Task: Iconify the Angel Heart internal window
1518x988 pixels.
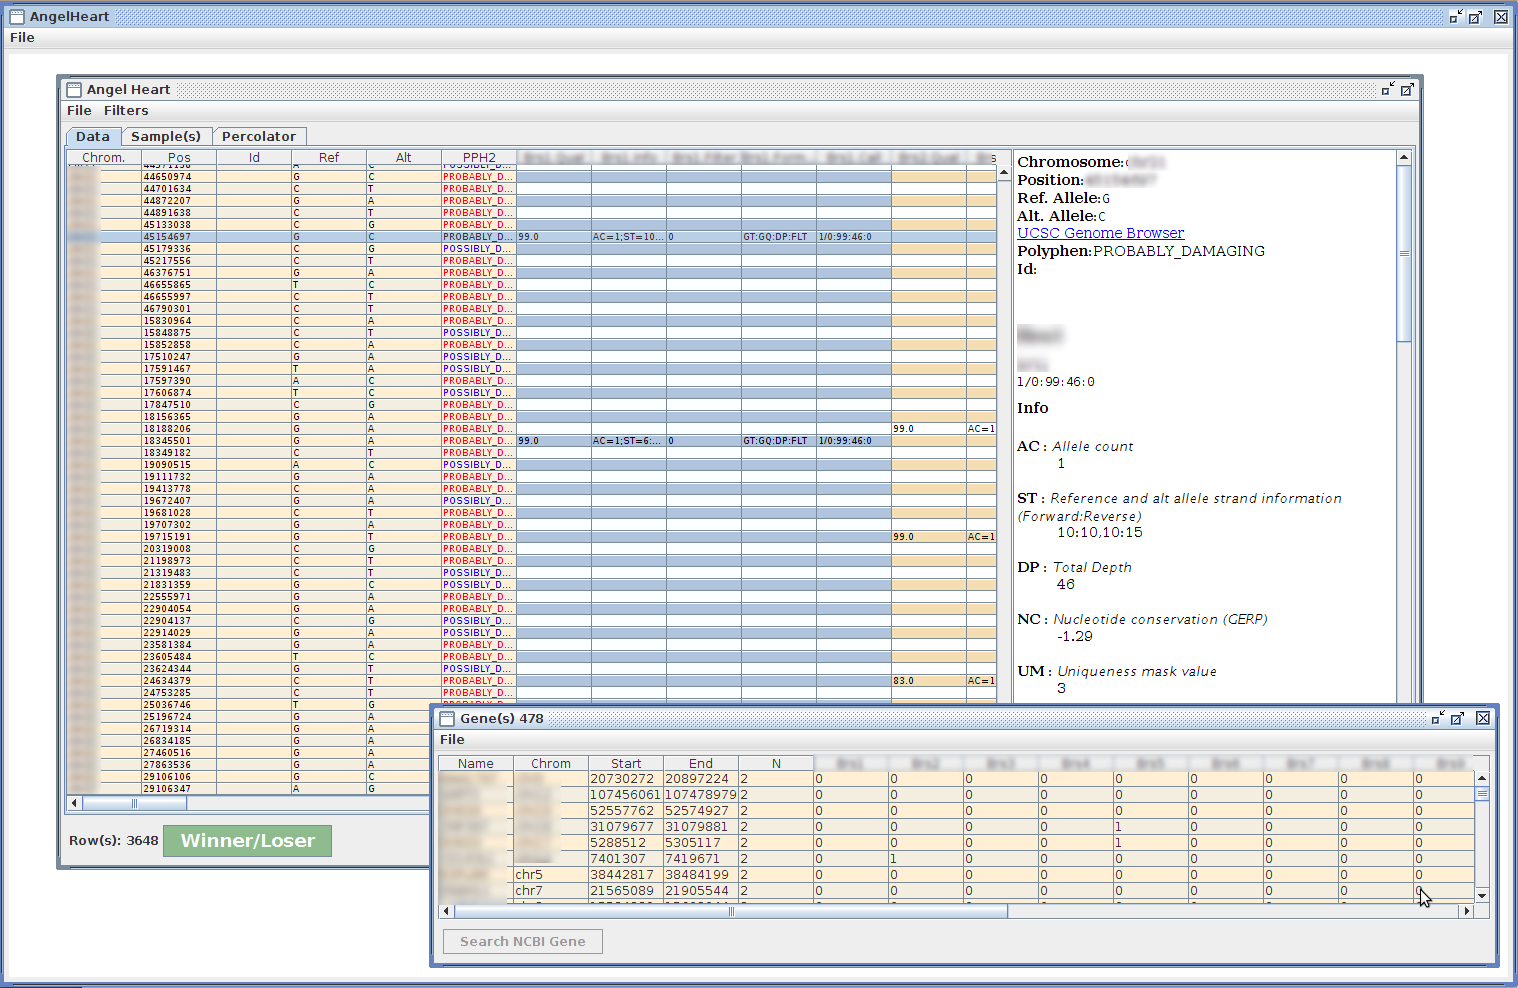Action: pyautogui.click(x=1387, y=90)
